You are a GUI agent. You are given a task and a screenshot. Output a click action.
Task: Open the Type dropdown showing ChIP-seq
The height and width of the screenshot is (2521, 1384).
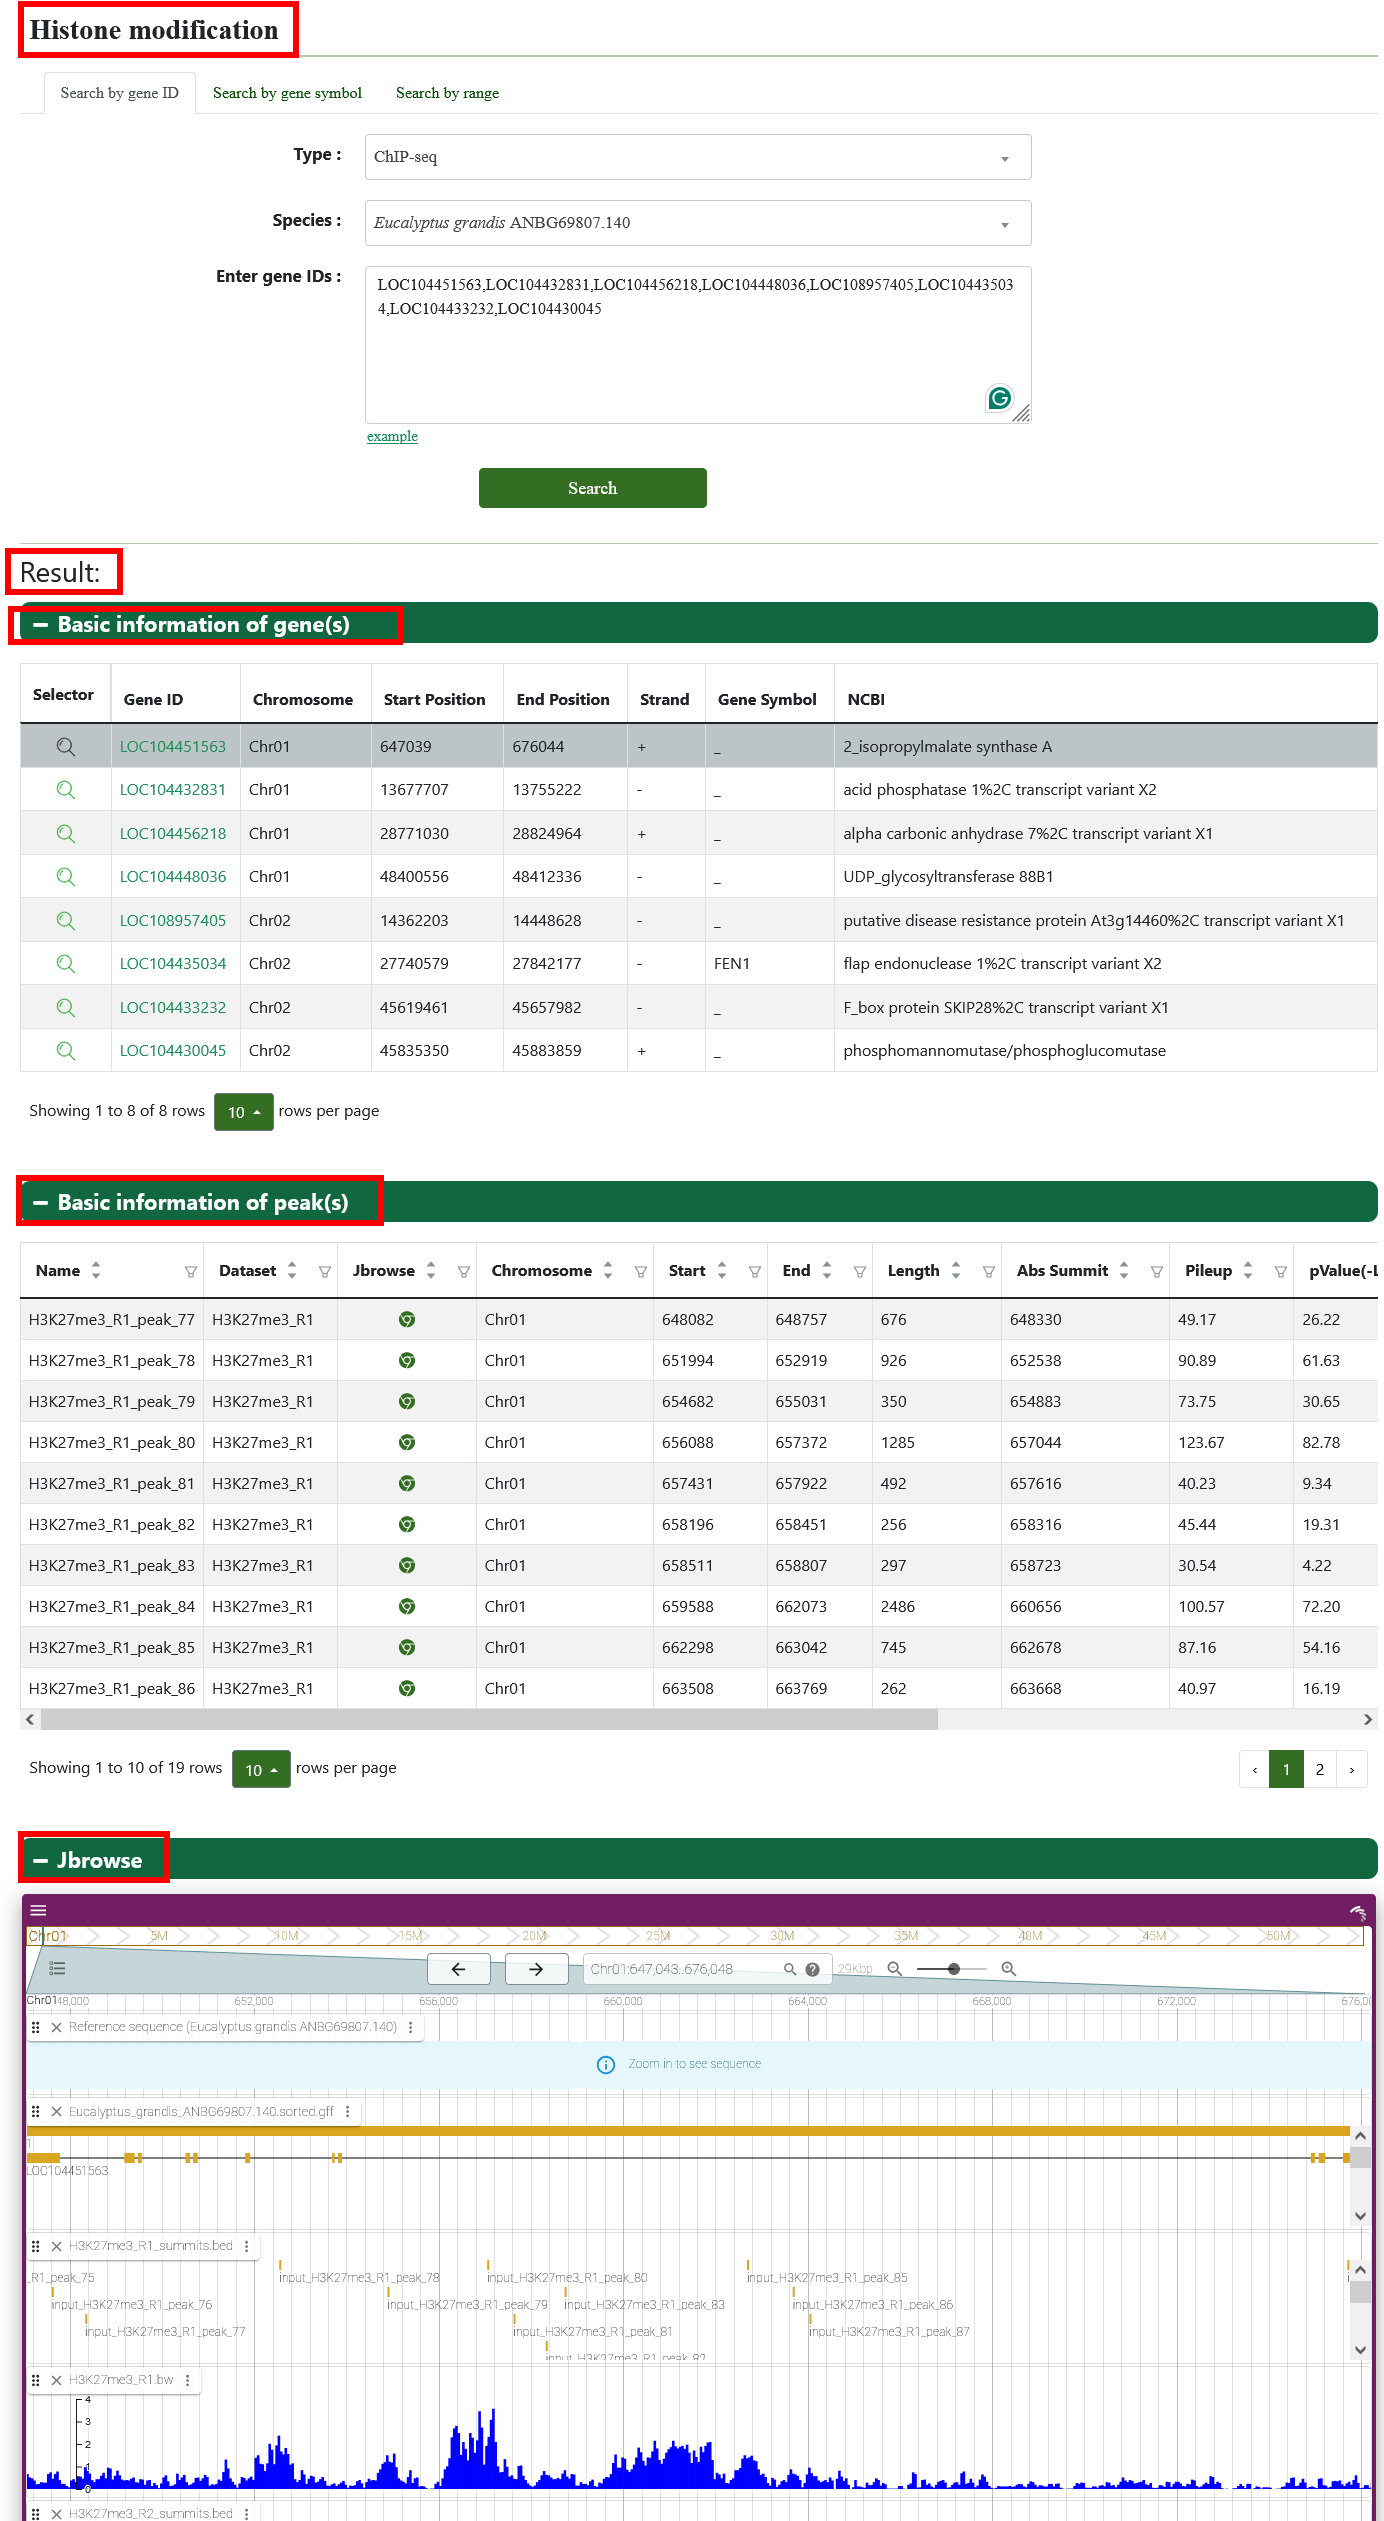pos(698,157)
